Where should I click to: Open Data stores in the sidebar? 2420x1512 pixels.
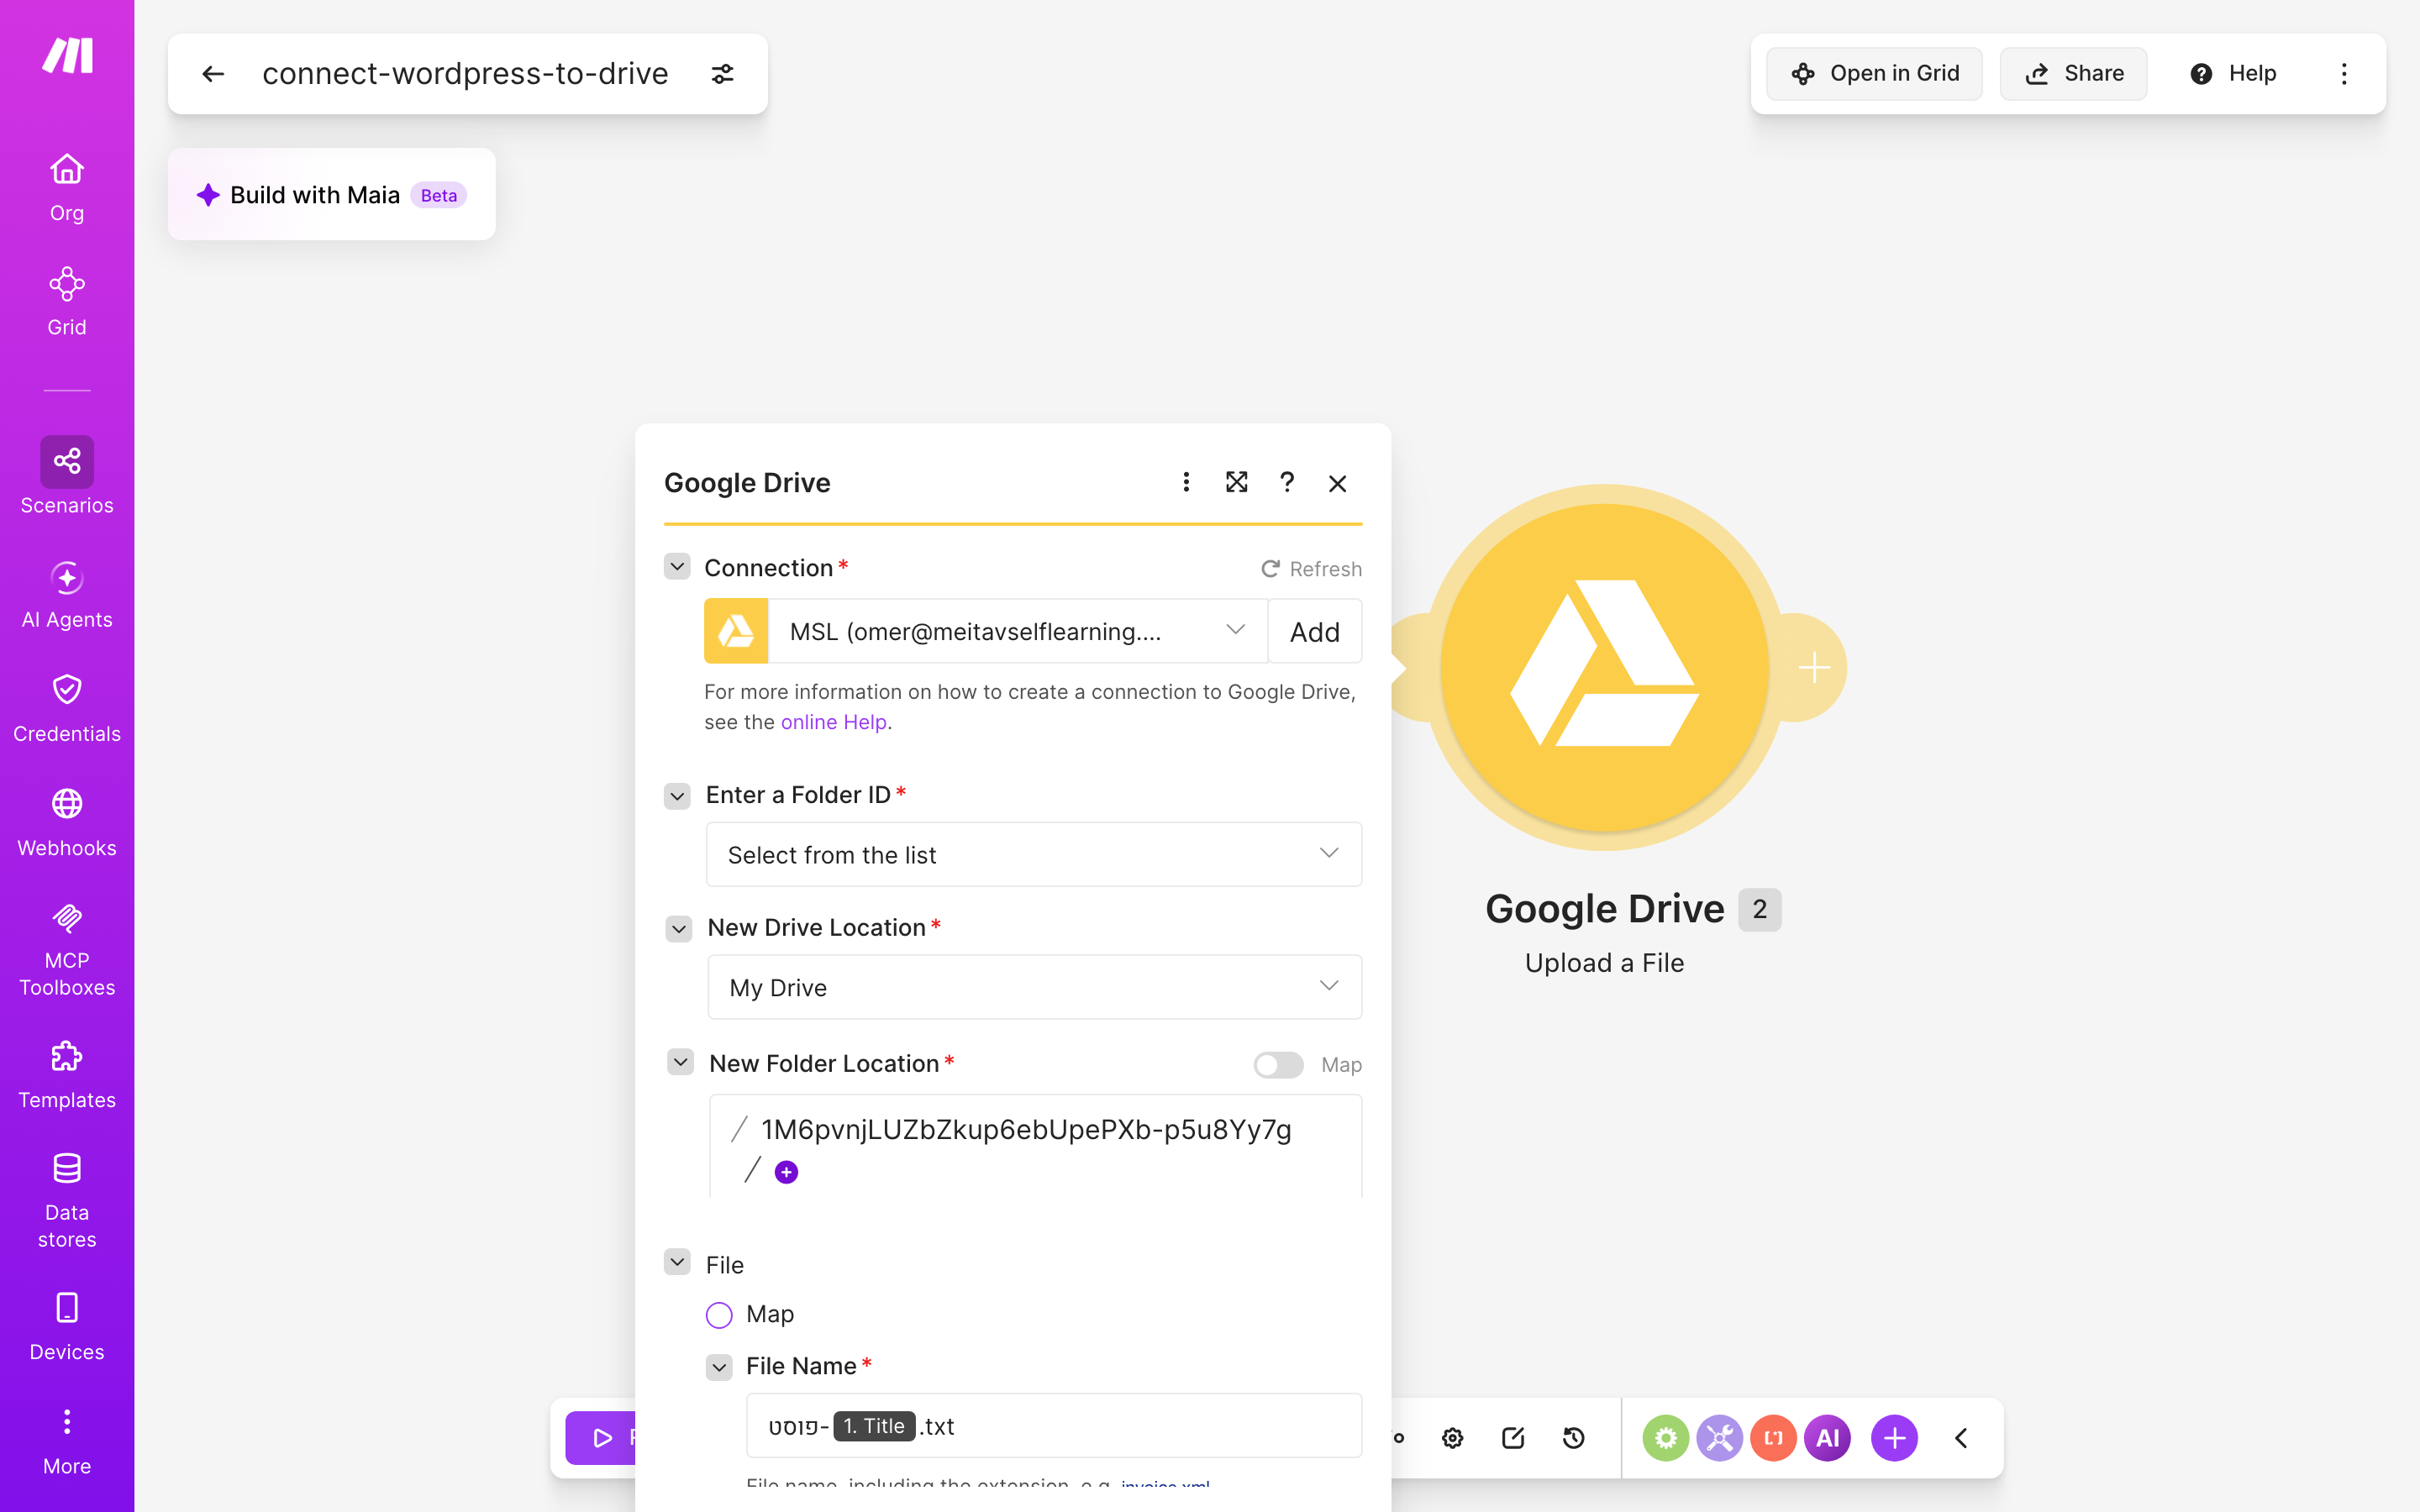pos(67,1200)
